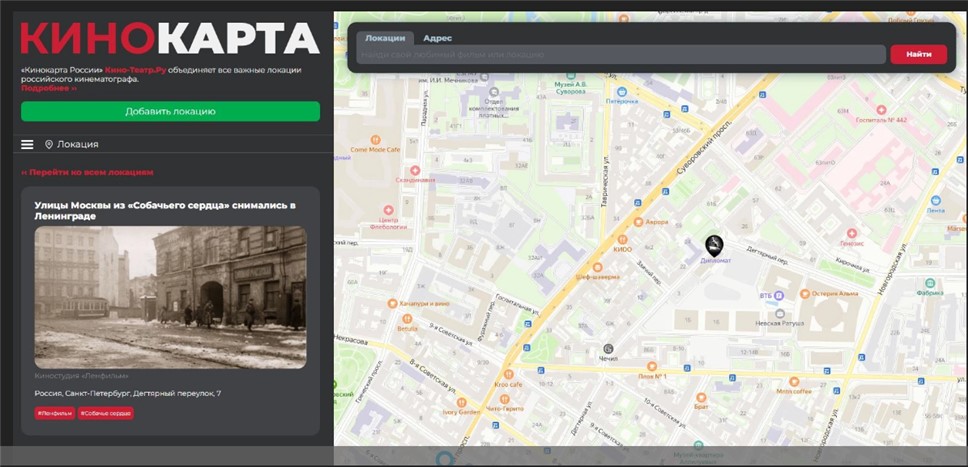
Task: Click the red Найти search button
Action: (919, 54)
